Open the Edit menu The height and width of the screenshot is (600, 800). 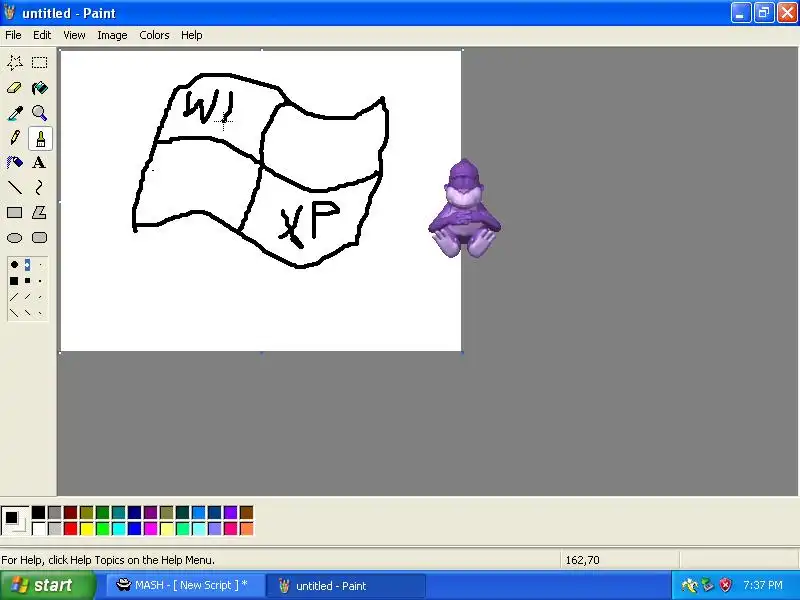42,35
